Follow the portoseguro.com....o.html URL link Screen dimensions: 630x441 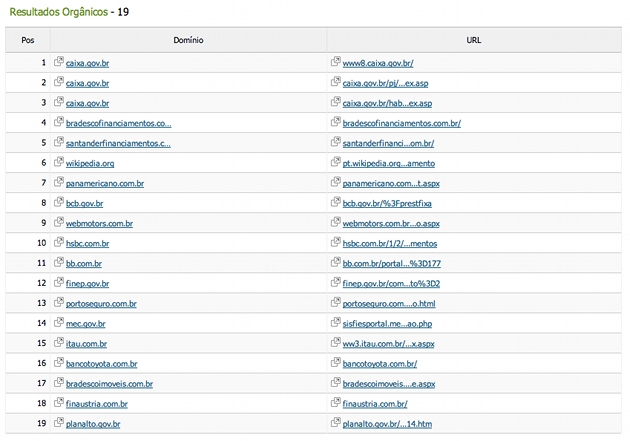[x=389, y=304]
